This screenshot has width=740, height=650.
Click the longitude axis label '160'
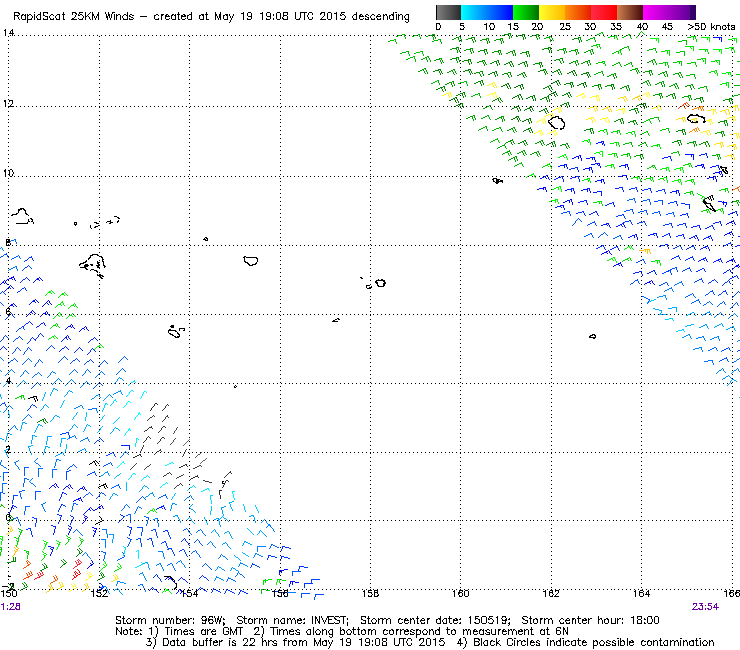coord(461,593)
